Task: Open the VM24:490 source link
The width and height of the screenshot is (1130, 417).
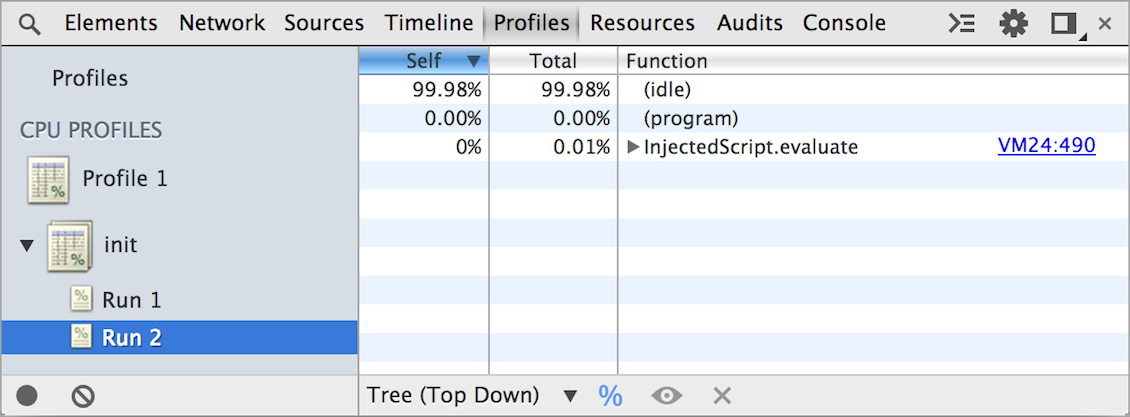Action: 1046,146
